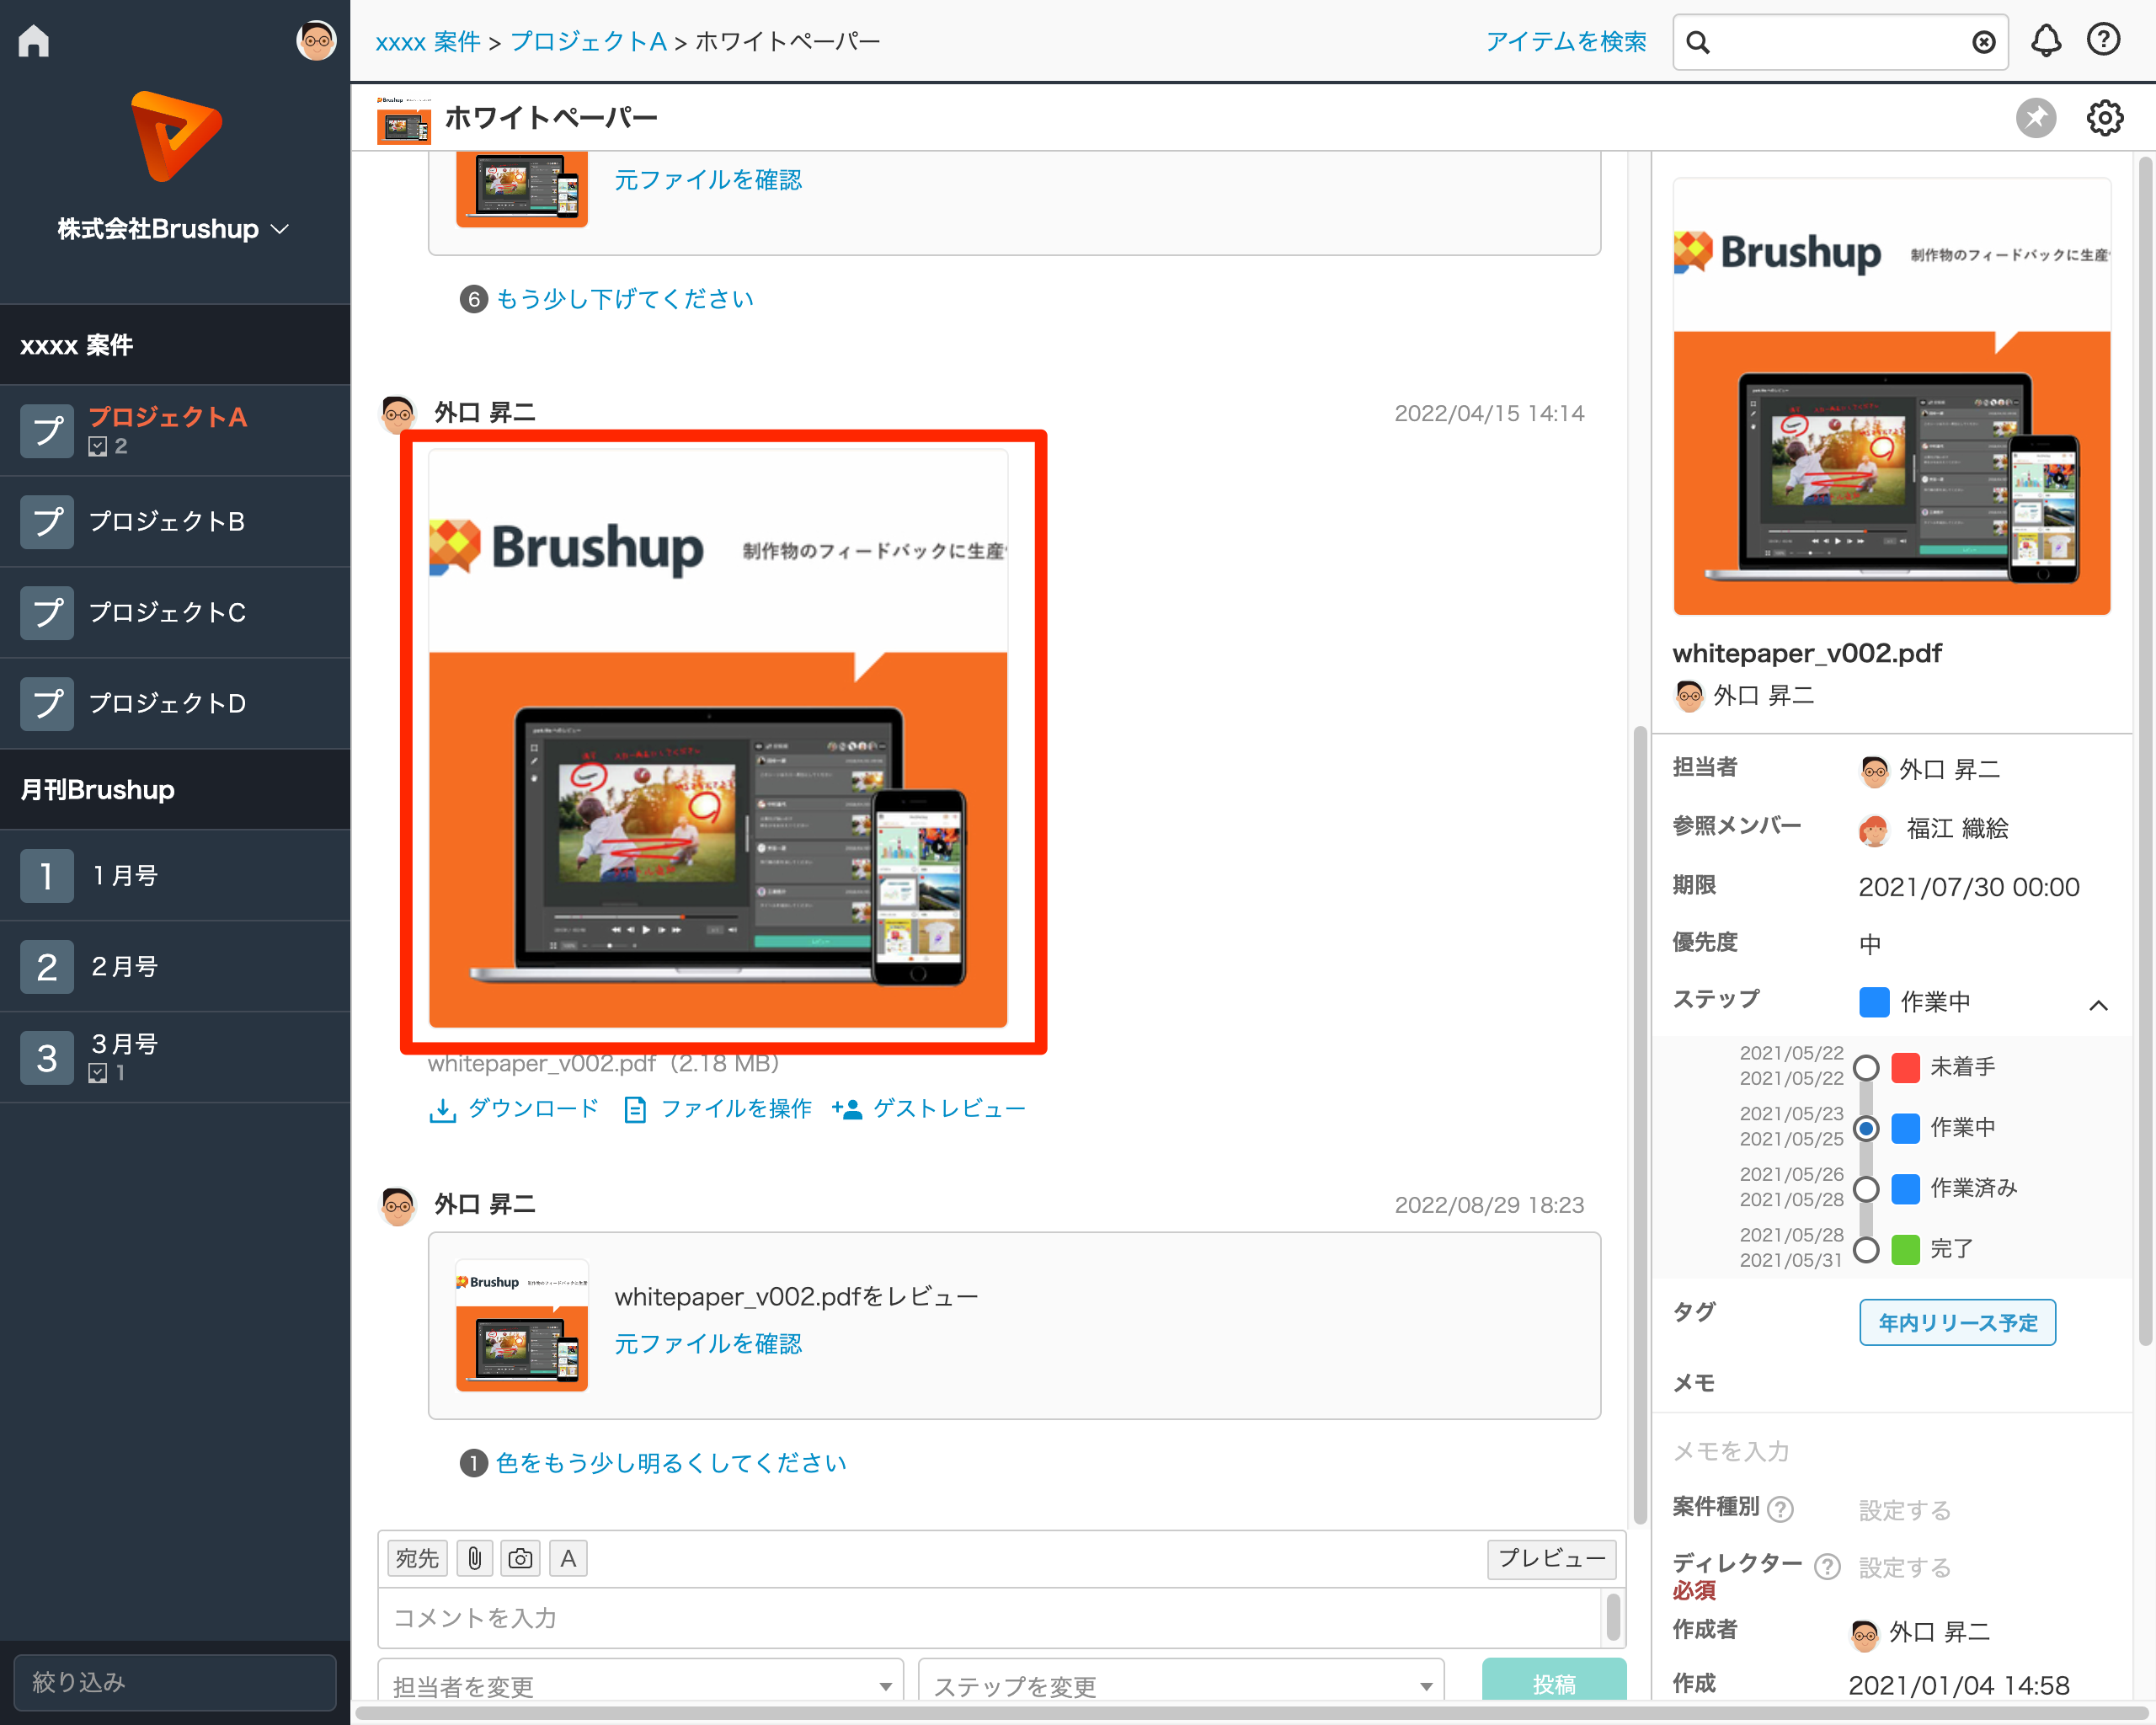
Task: Select the 完了 step radio button
Action: point(1866,1249)
